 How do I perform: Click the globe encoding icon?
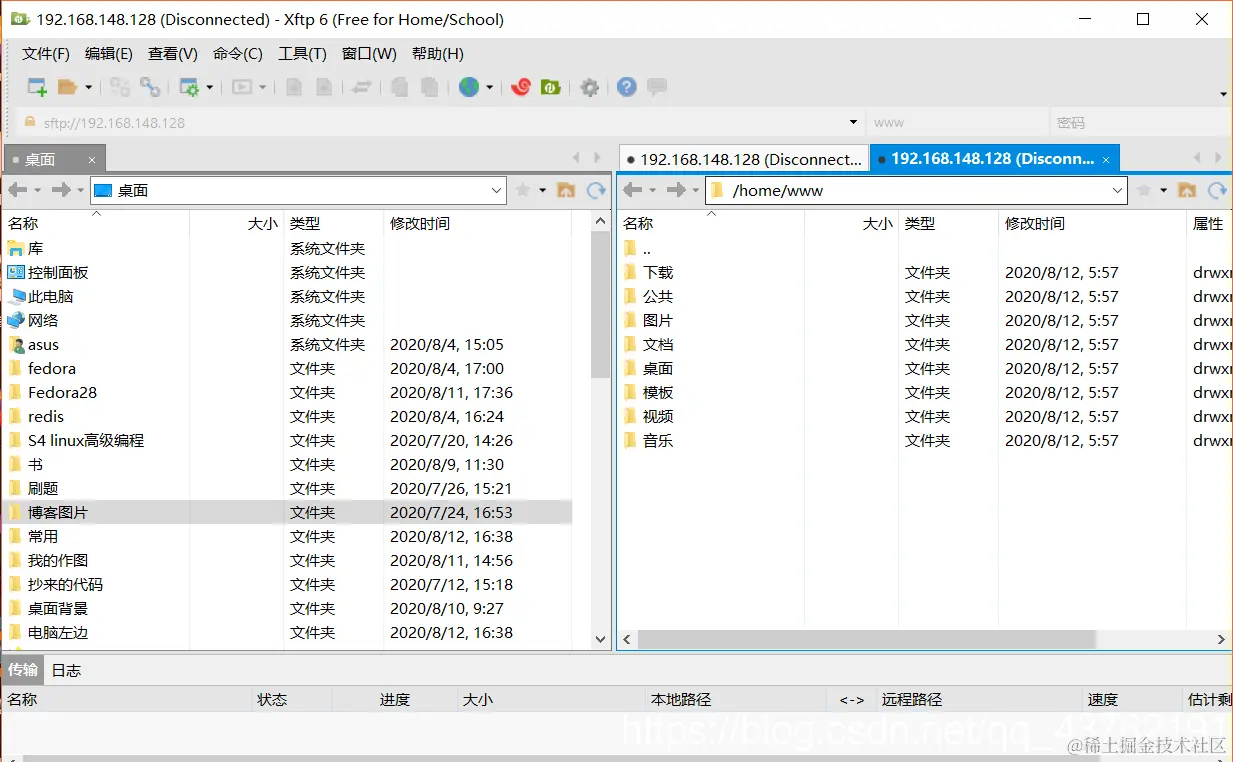point(468,87)
